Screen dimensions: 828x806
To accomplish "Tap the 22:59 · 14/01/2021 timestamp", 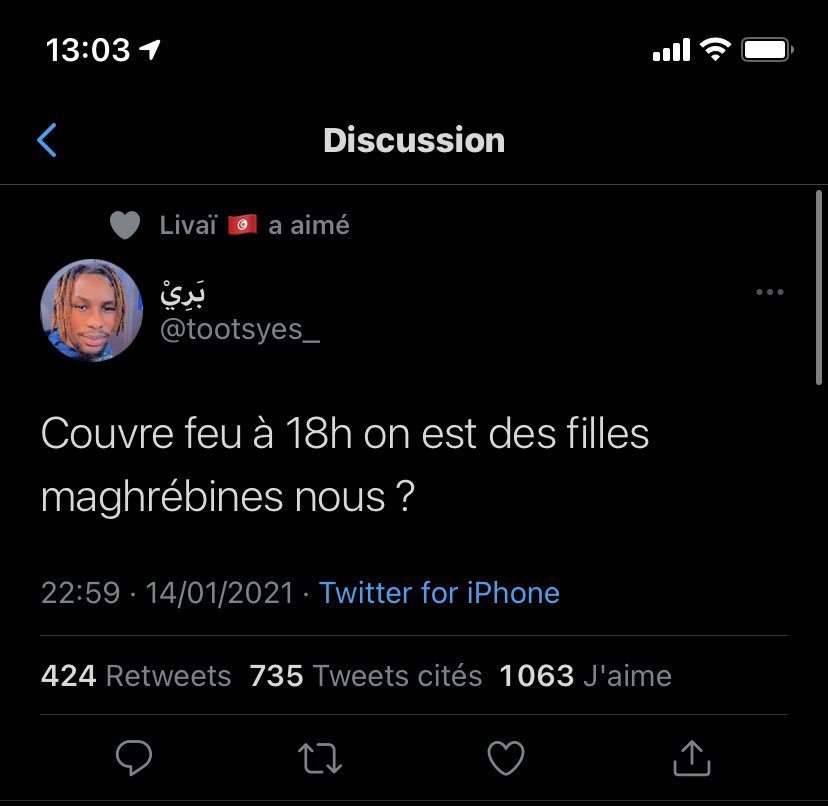I will click(167, 593).
